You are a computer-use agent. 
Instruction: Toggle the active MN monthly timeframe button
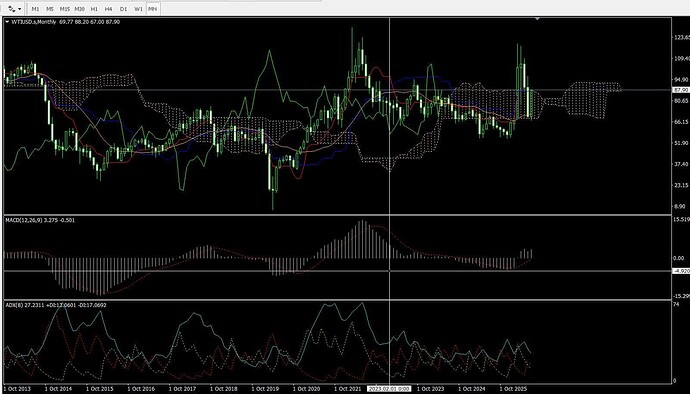(x=153, y=9)
